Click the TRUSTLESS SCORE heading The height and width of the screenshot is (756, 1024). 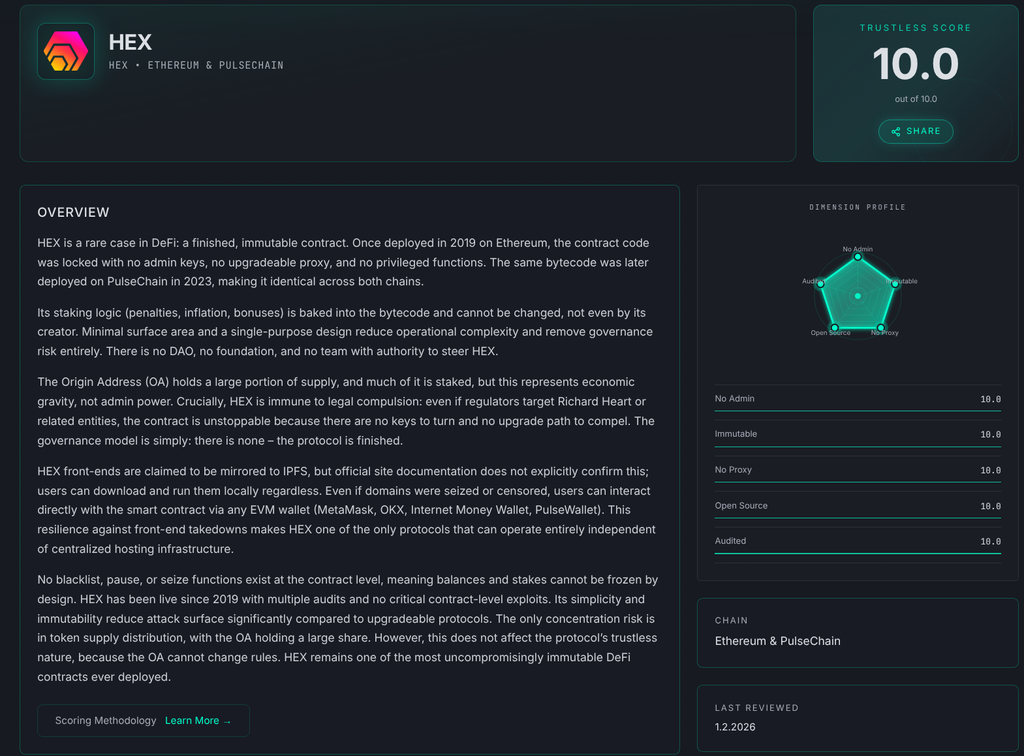(916, 28)
